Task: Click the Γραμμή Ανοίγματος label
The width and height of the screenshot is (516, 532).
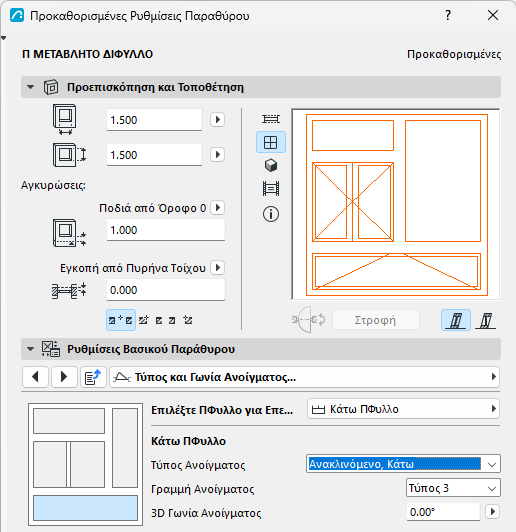Action: [x=203, y=489]
